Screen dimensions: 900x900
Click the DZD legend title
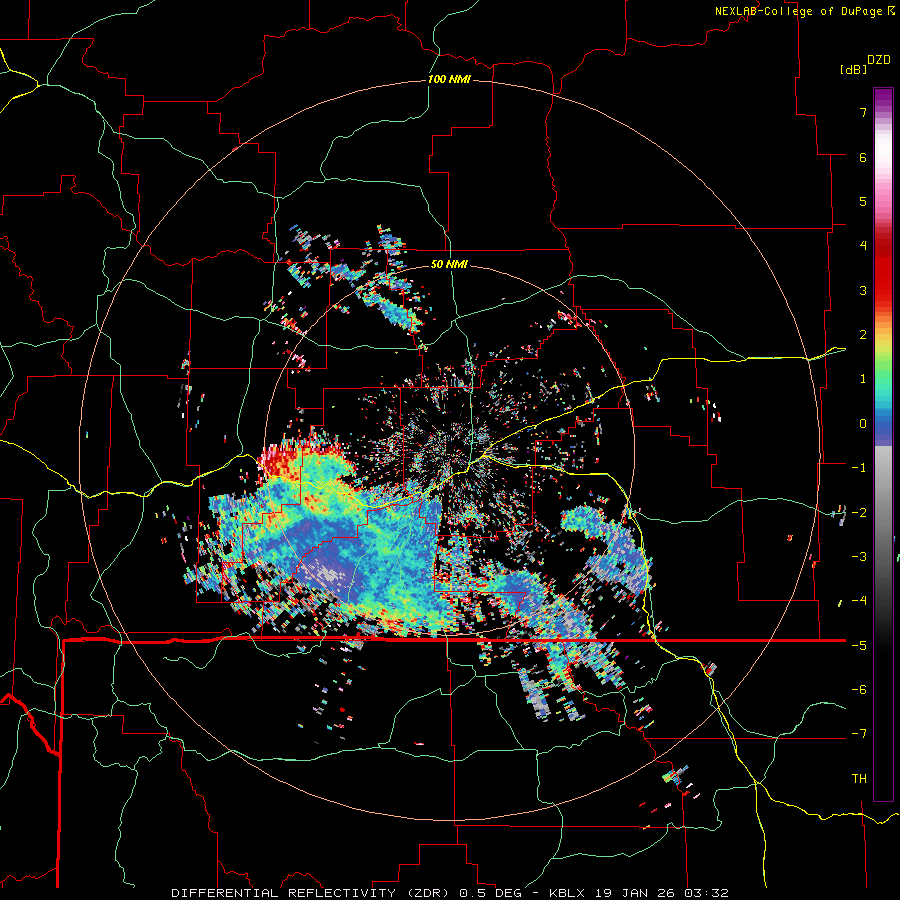click(879, 60)
